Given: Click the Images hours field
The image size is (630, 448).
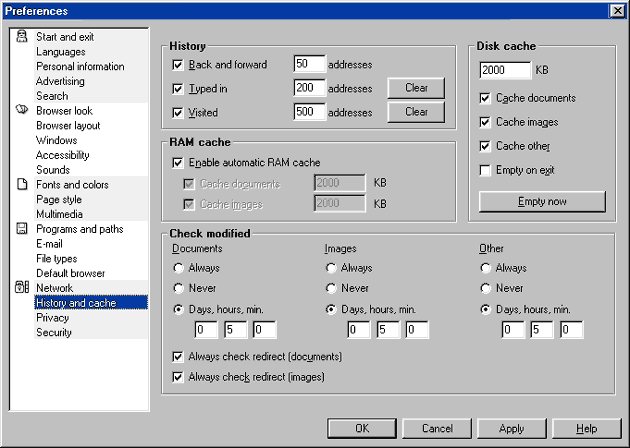Looking at the screenshot, I should coord(388,330).
